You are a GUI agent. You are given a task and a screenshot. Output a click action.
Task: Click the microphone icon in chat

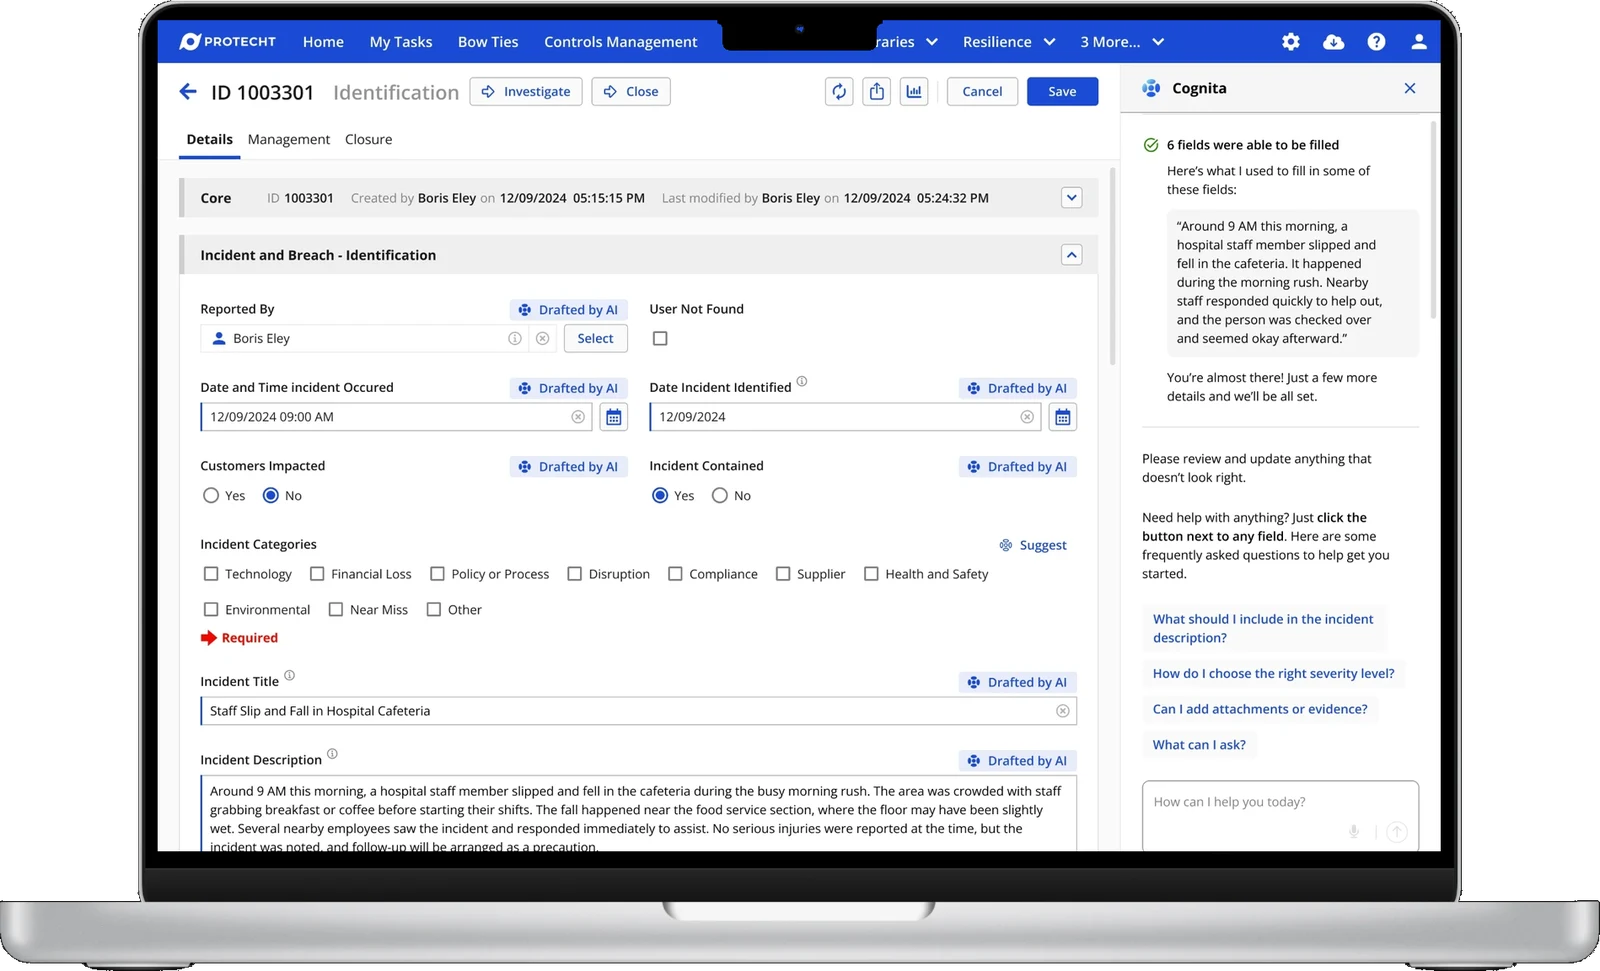[1354, 832]
